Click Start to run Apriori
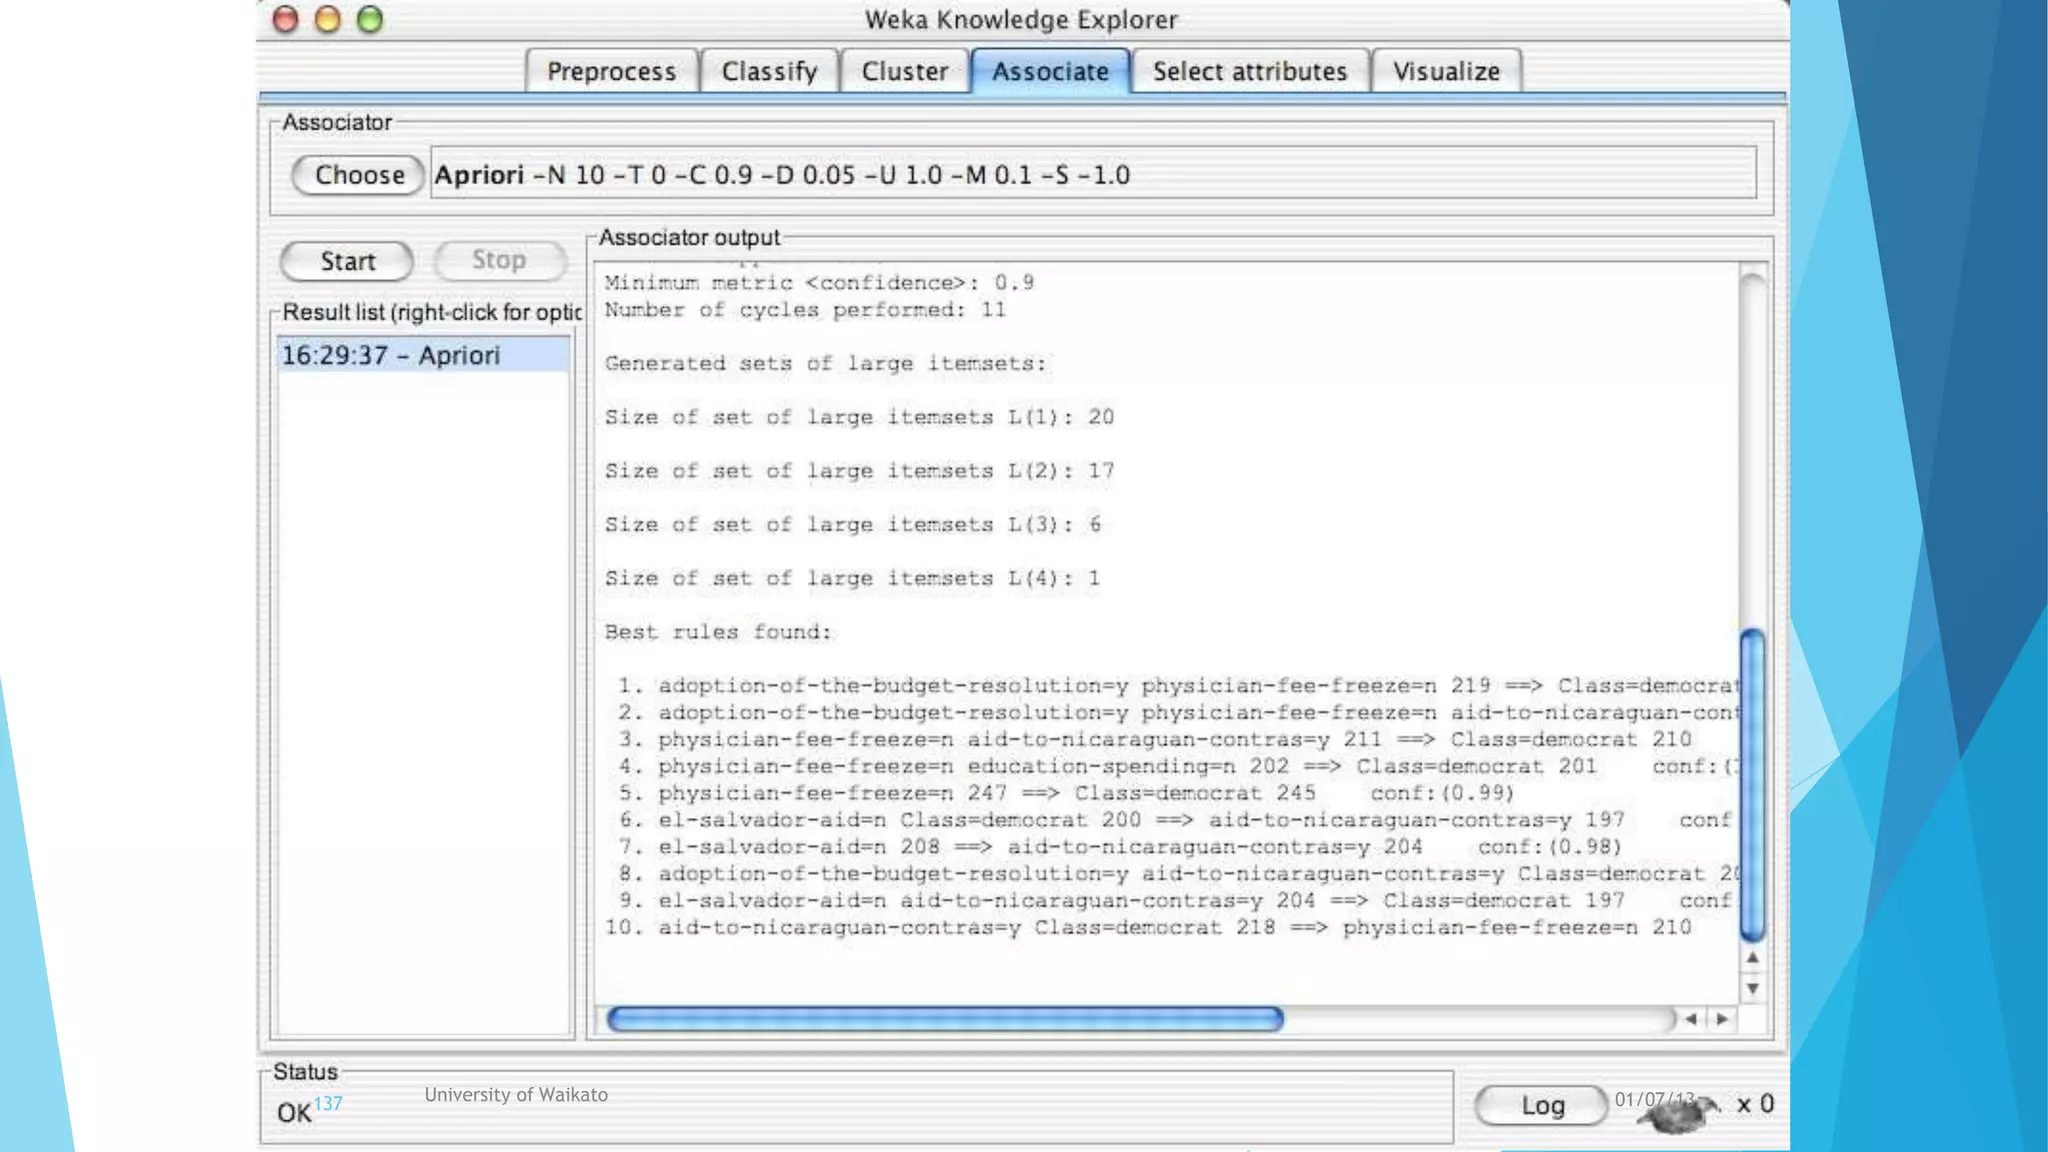 click(347, 261)
